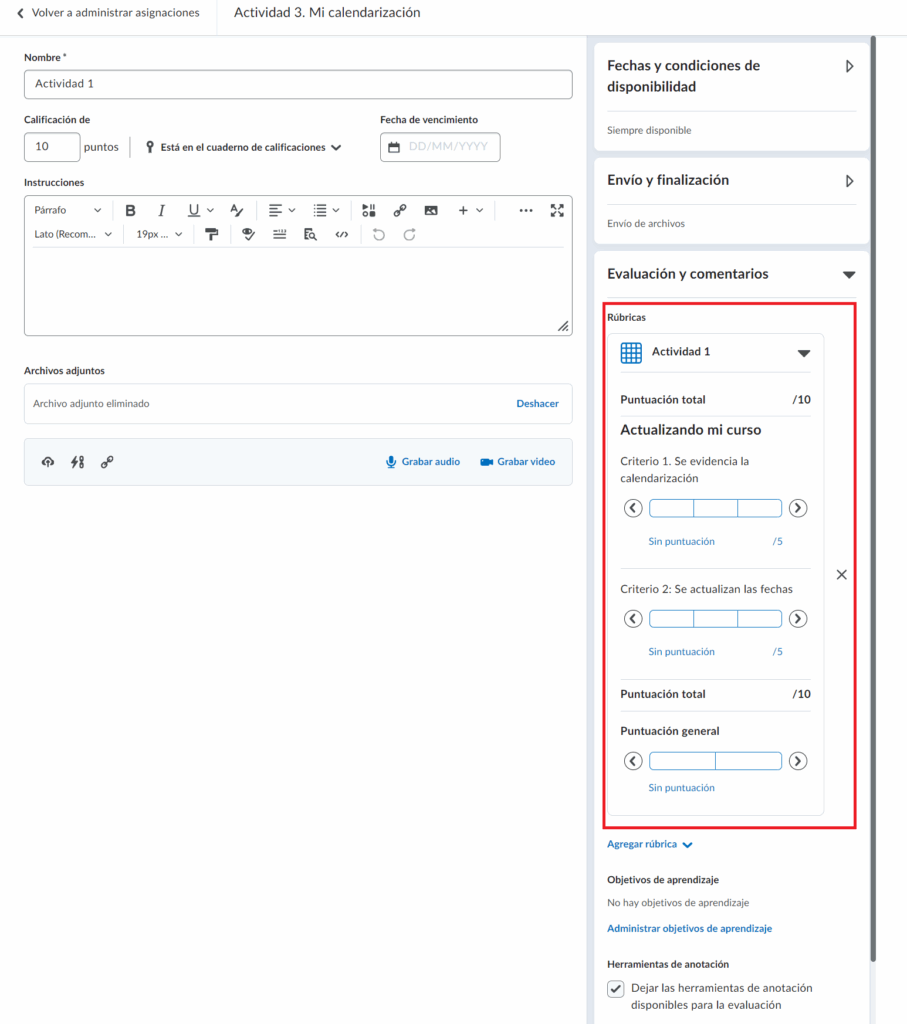Open the editor in fullscreen mode
This screenshot has height=1024, width=907.
(557, 211)
